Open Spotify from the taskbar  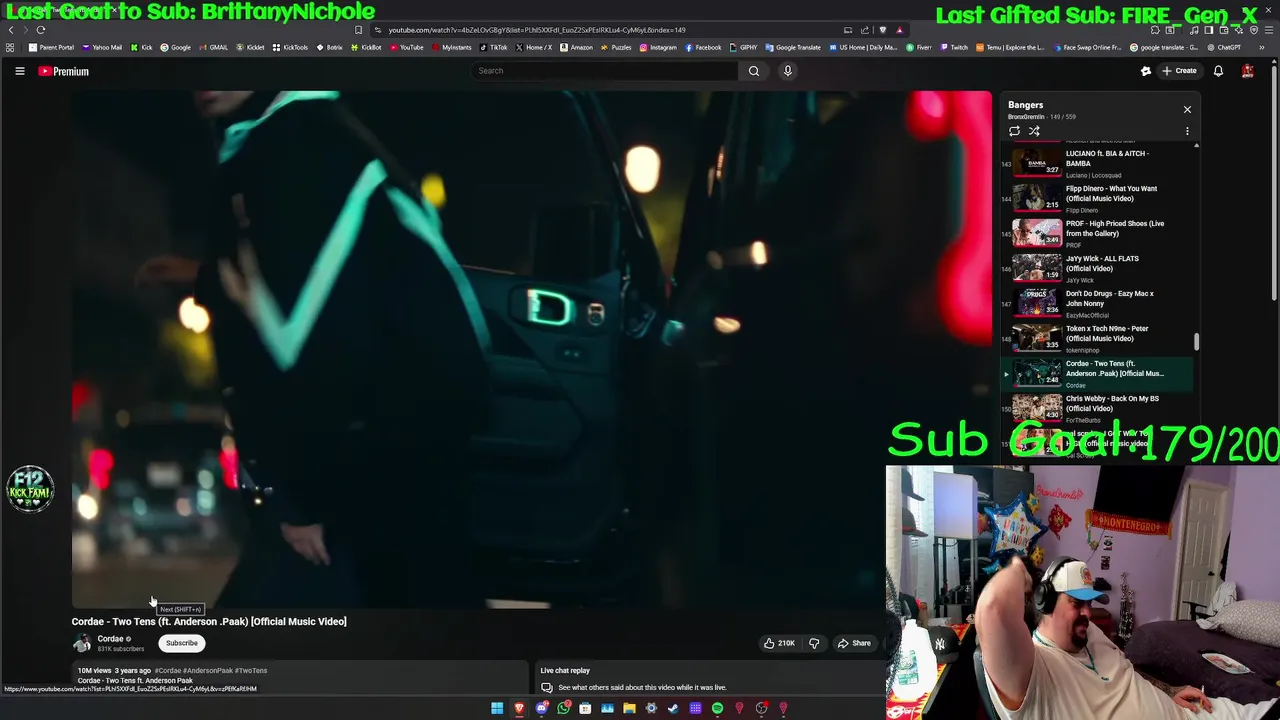717,708
